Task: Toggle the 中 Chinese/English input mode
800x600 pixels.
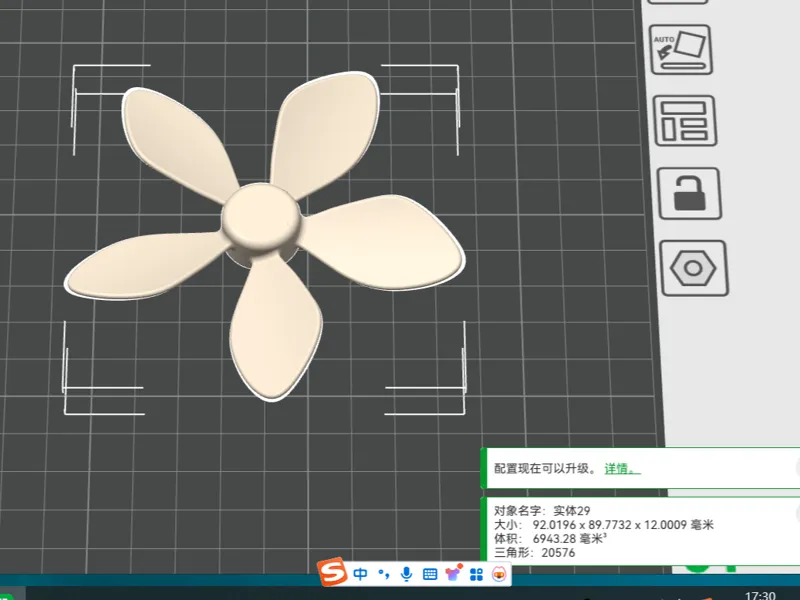Action: tap(361, 574)
